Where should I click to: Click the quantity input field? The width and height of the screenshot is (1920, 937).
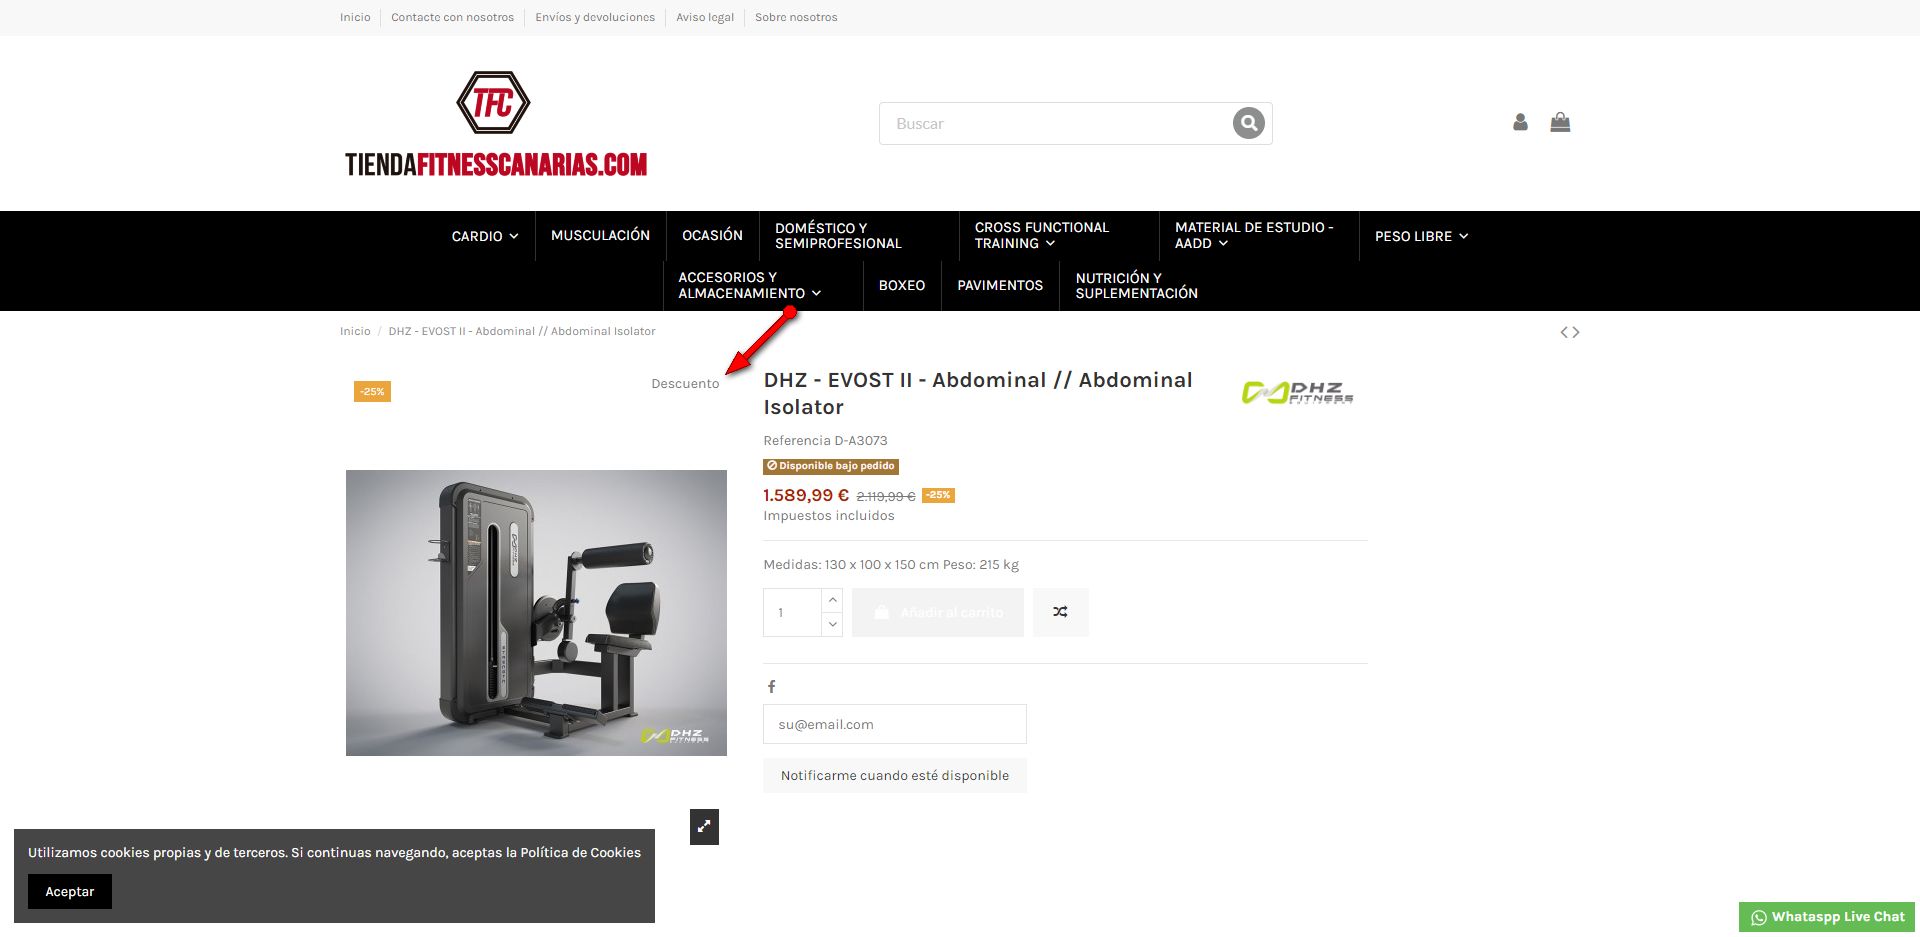[792, 612]
